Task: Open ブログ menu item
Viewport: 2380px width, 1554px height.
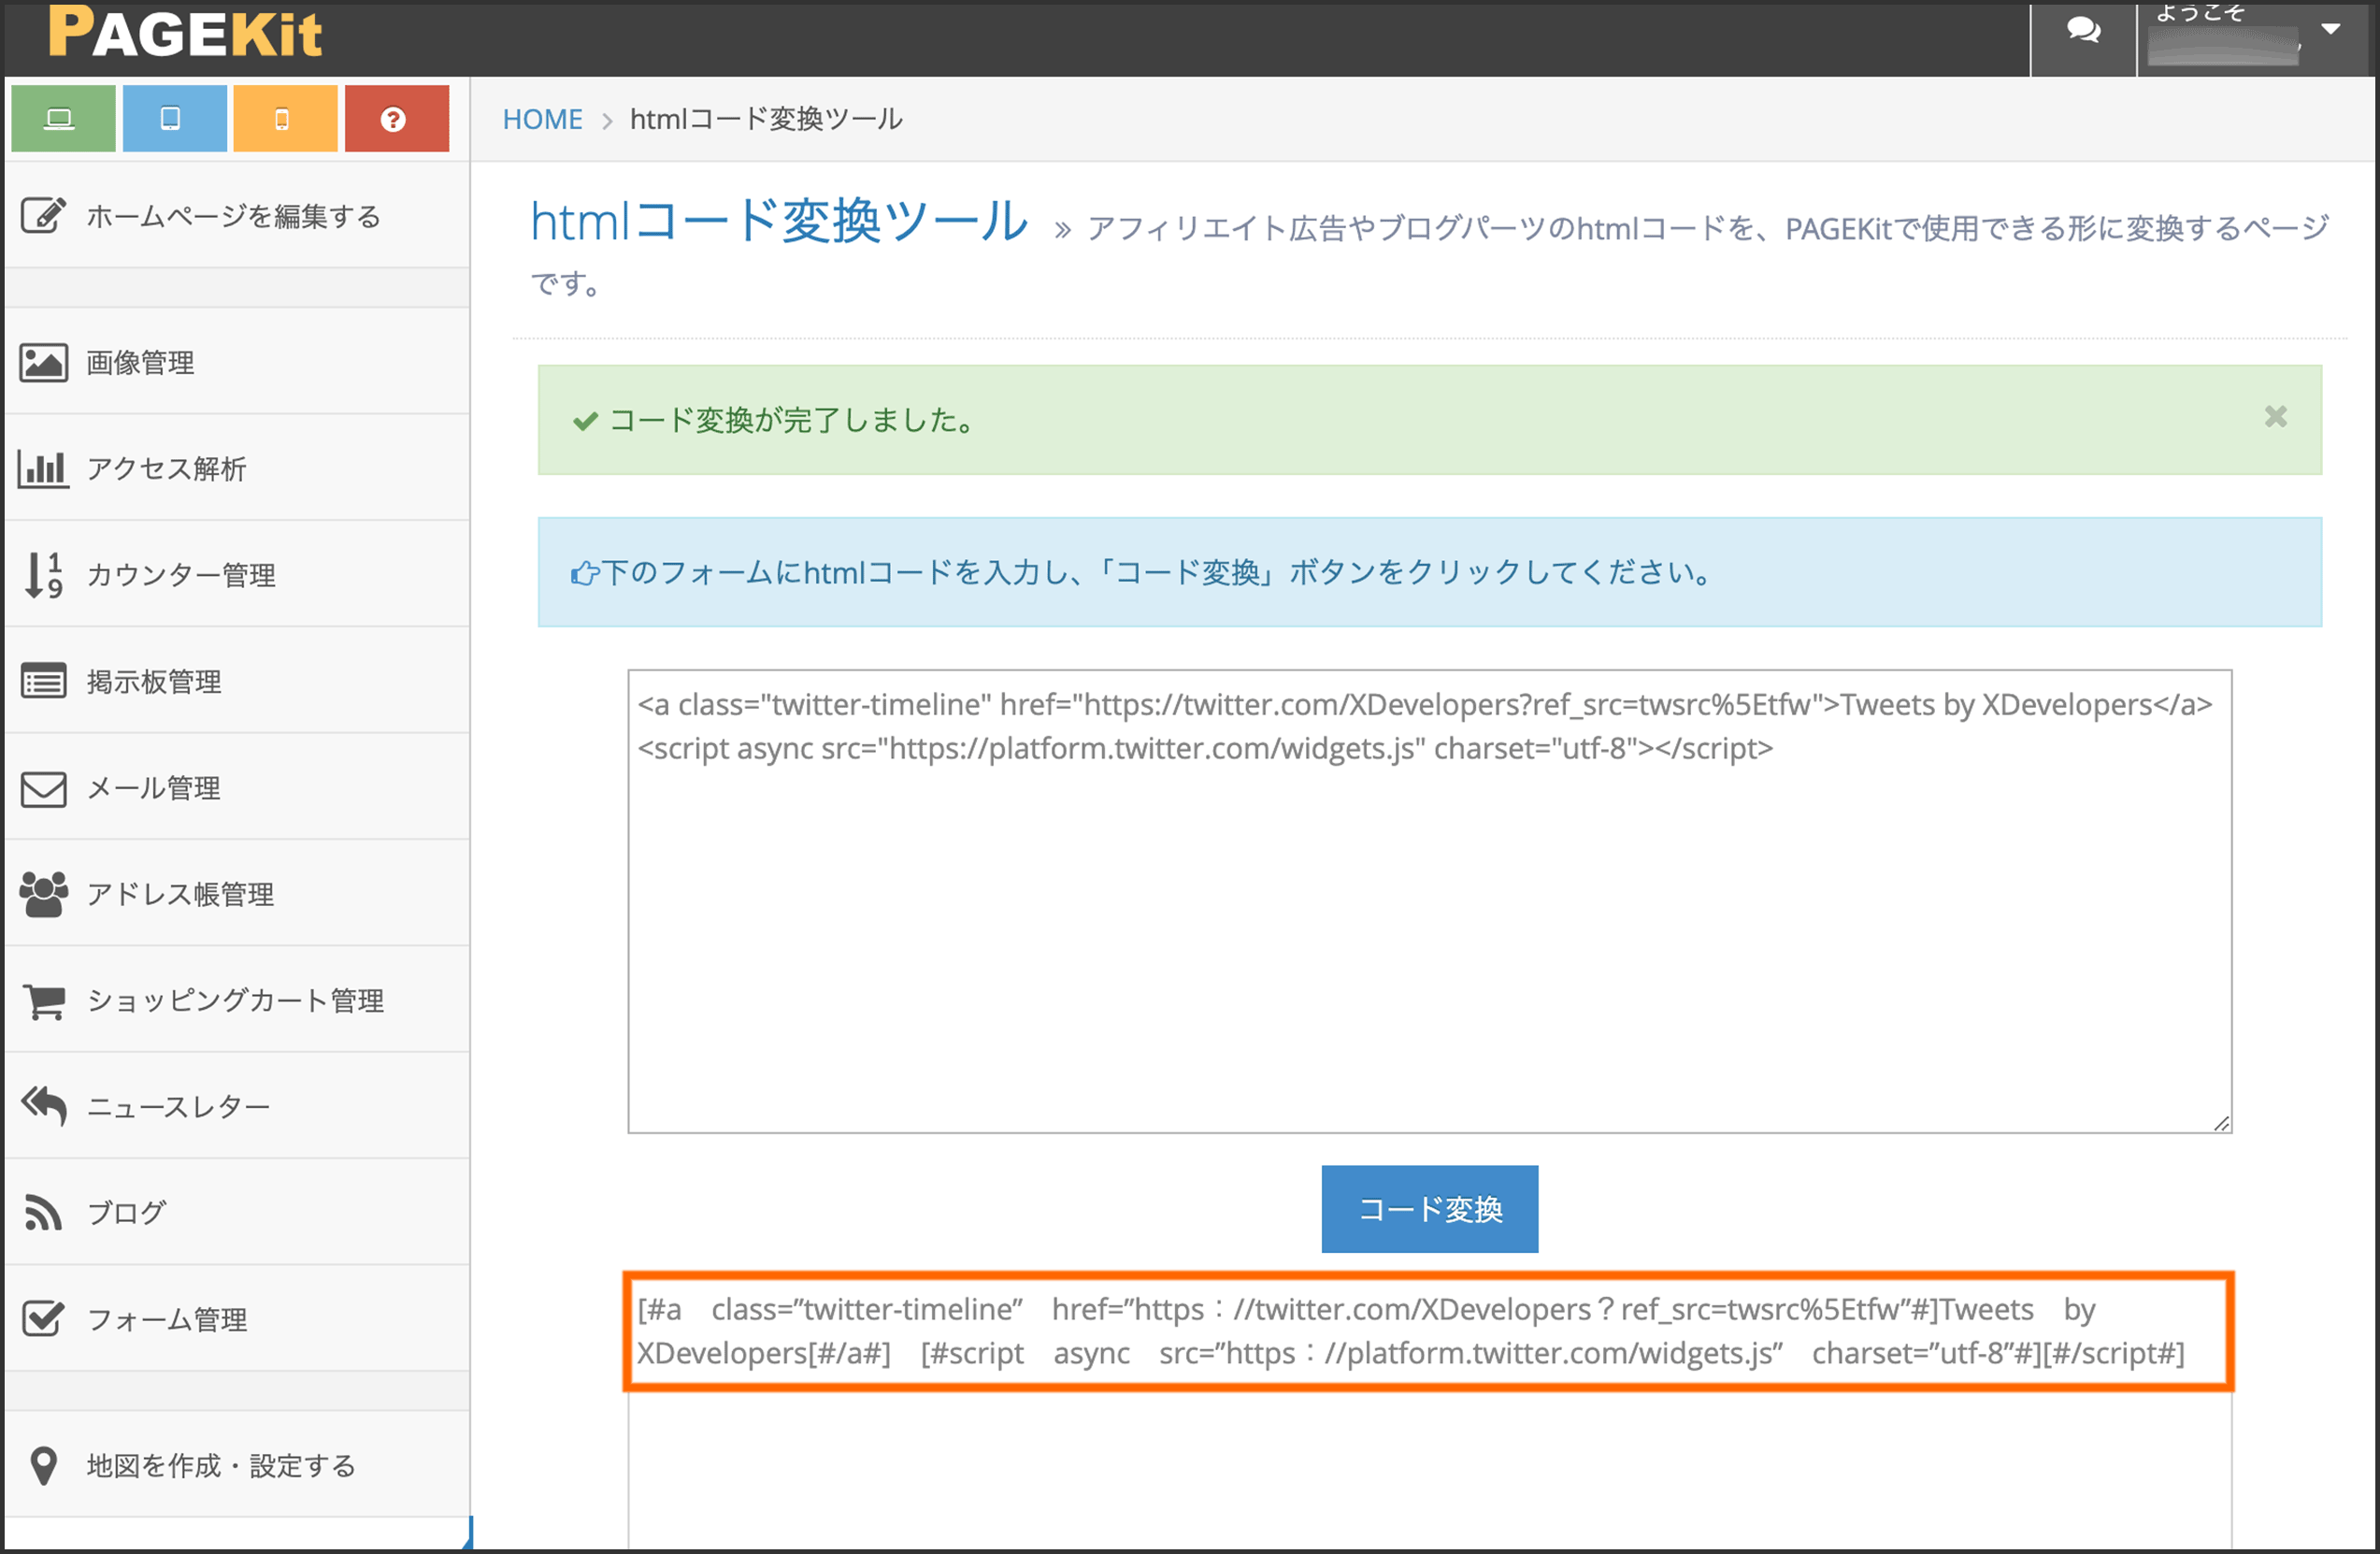Action: [237, 1212]
